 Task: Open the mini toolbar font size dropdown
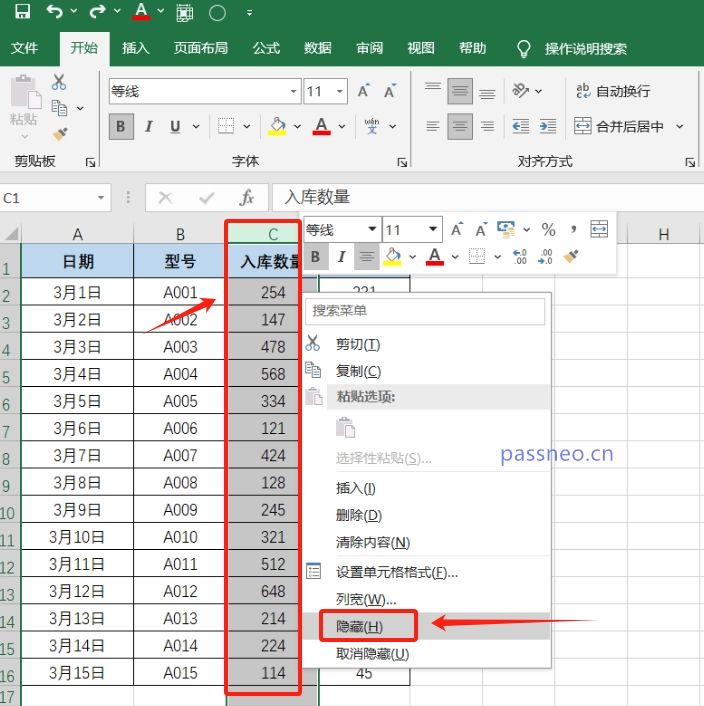click(x=433, y=229)
